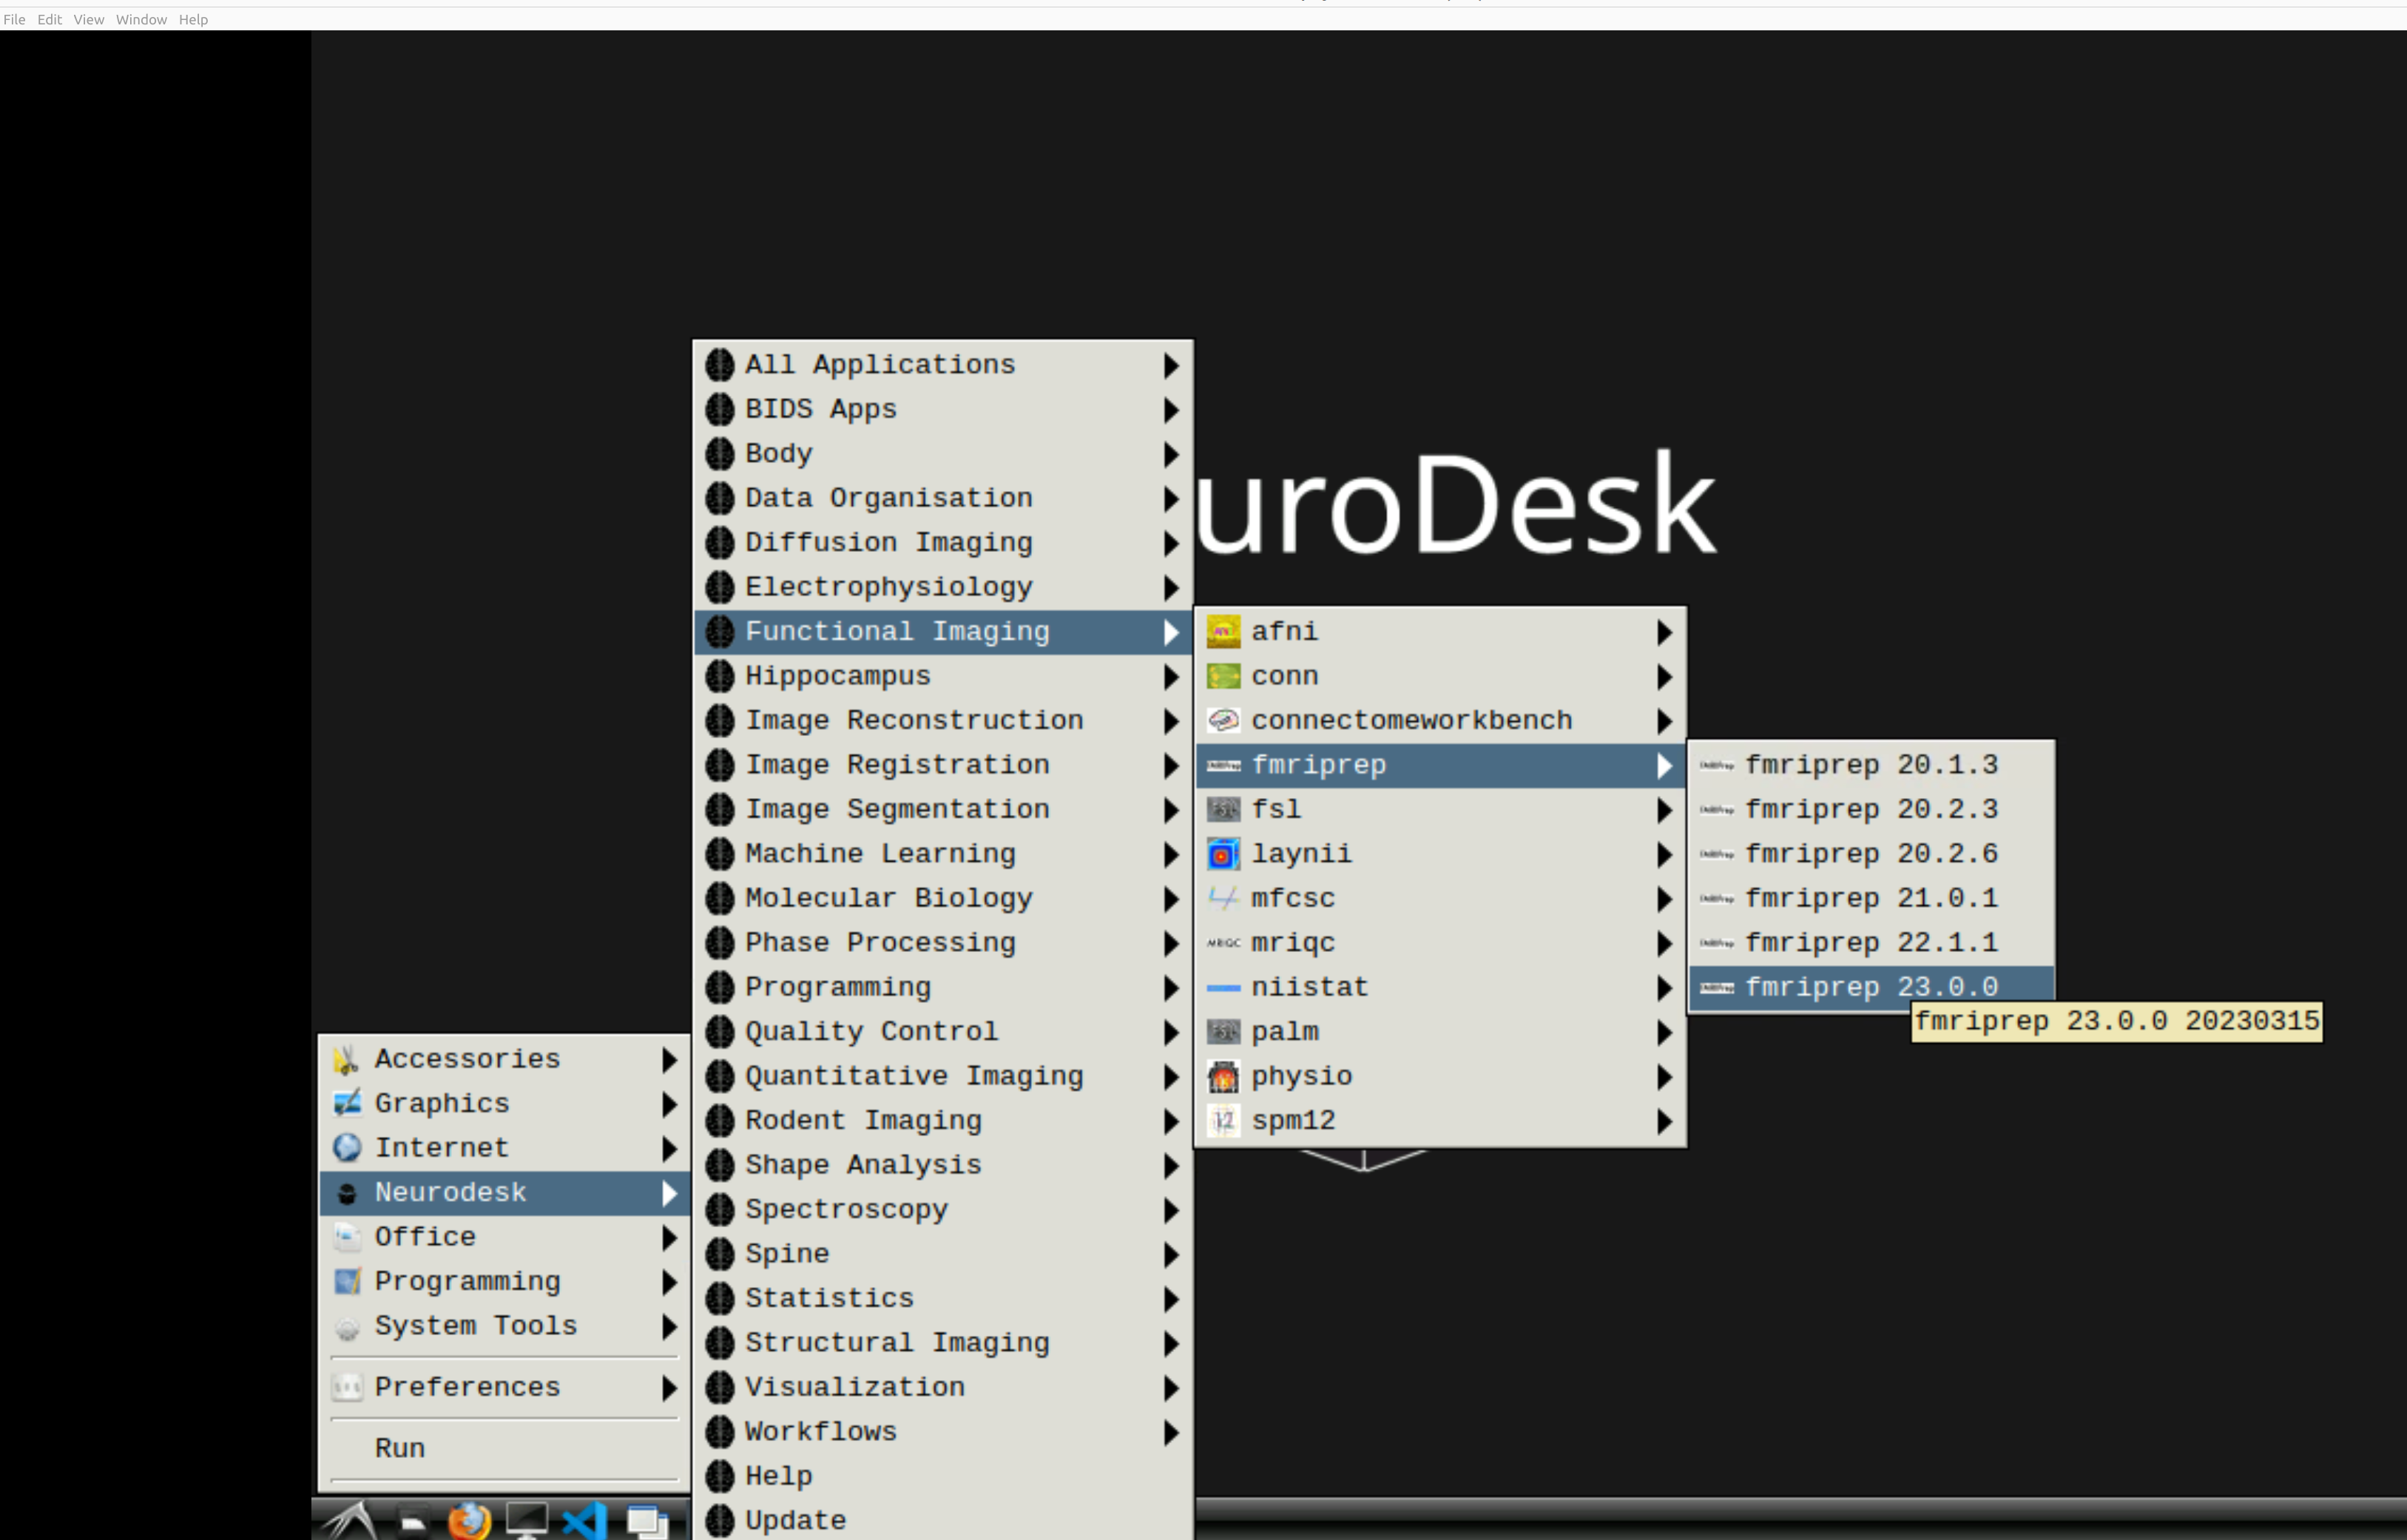Open the Help entry in Neurodesk menu

tap(778, 1476)
